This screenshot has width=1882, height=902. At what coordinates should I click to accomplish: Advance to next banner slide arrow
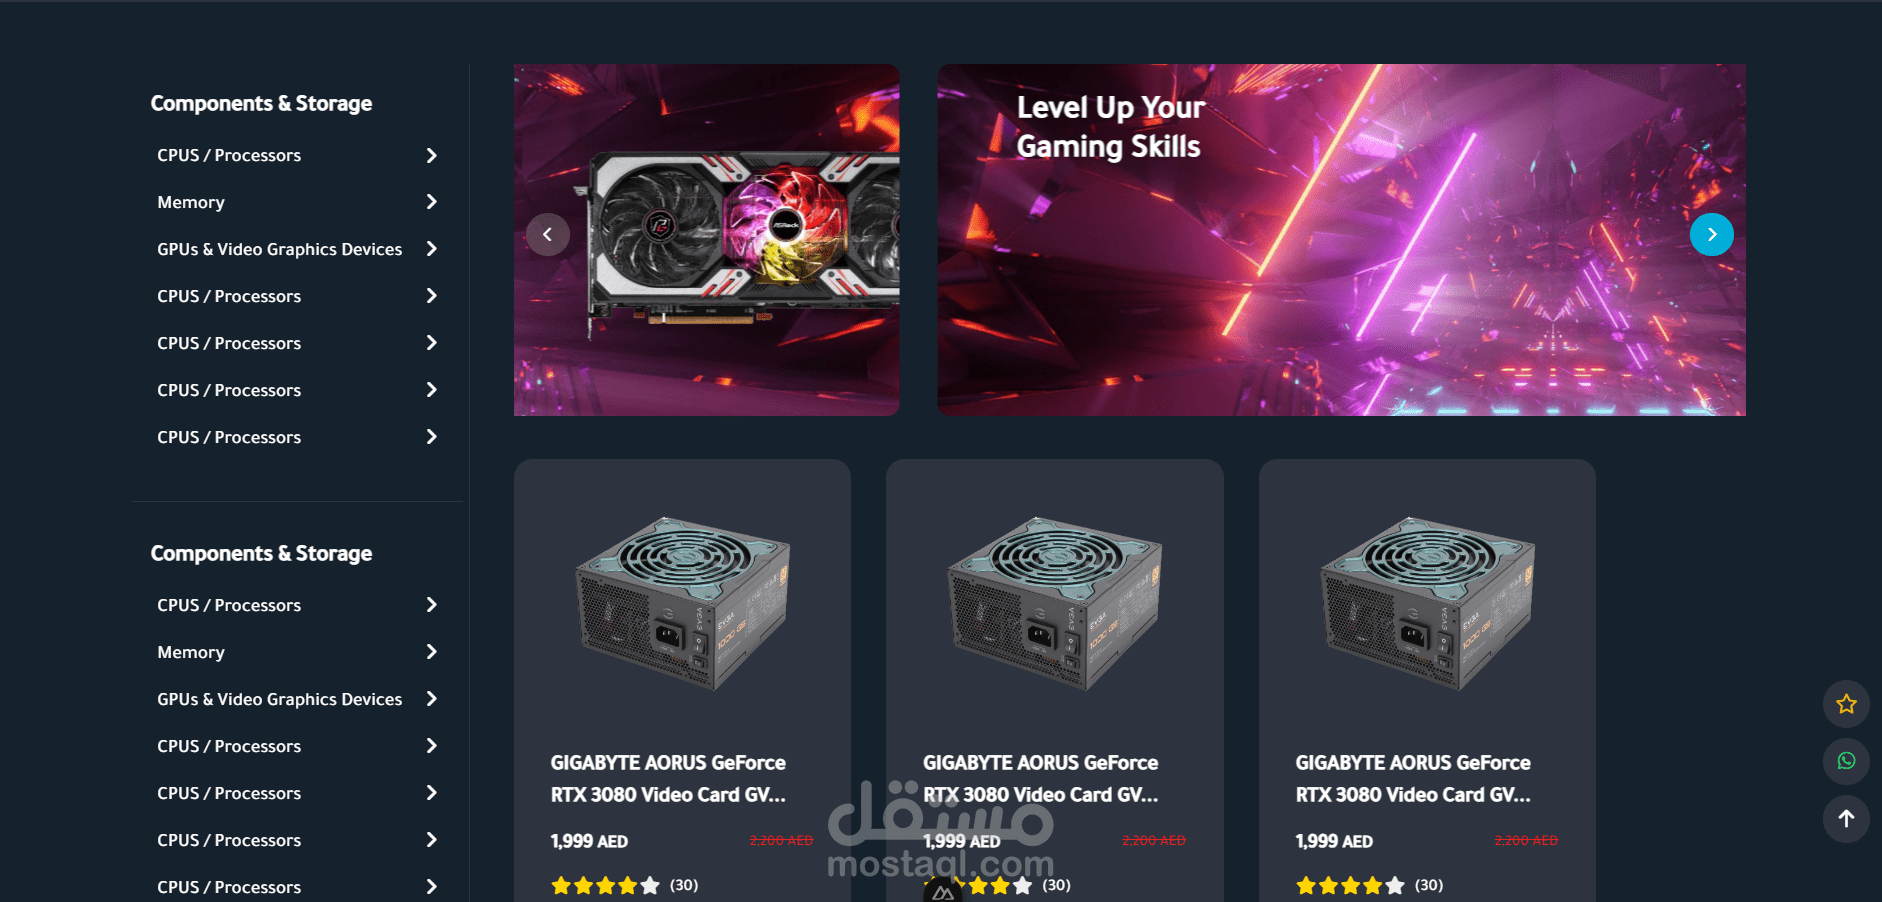point(1712,235)
